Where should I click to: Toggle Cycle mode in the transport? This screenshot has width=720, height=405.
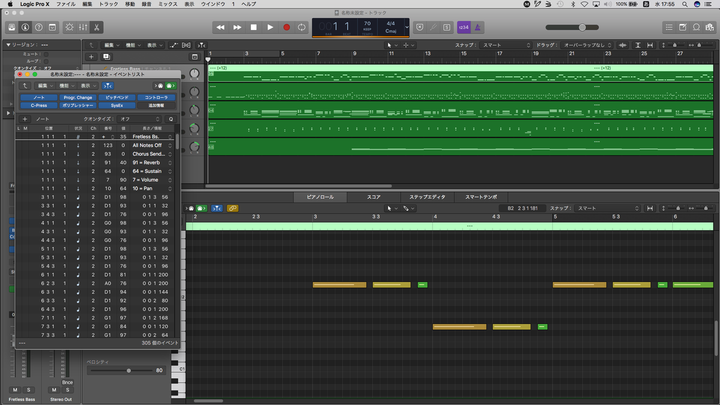(302, 28)
